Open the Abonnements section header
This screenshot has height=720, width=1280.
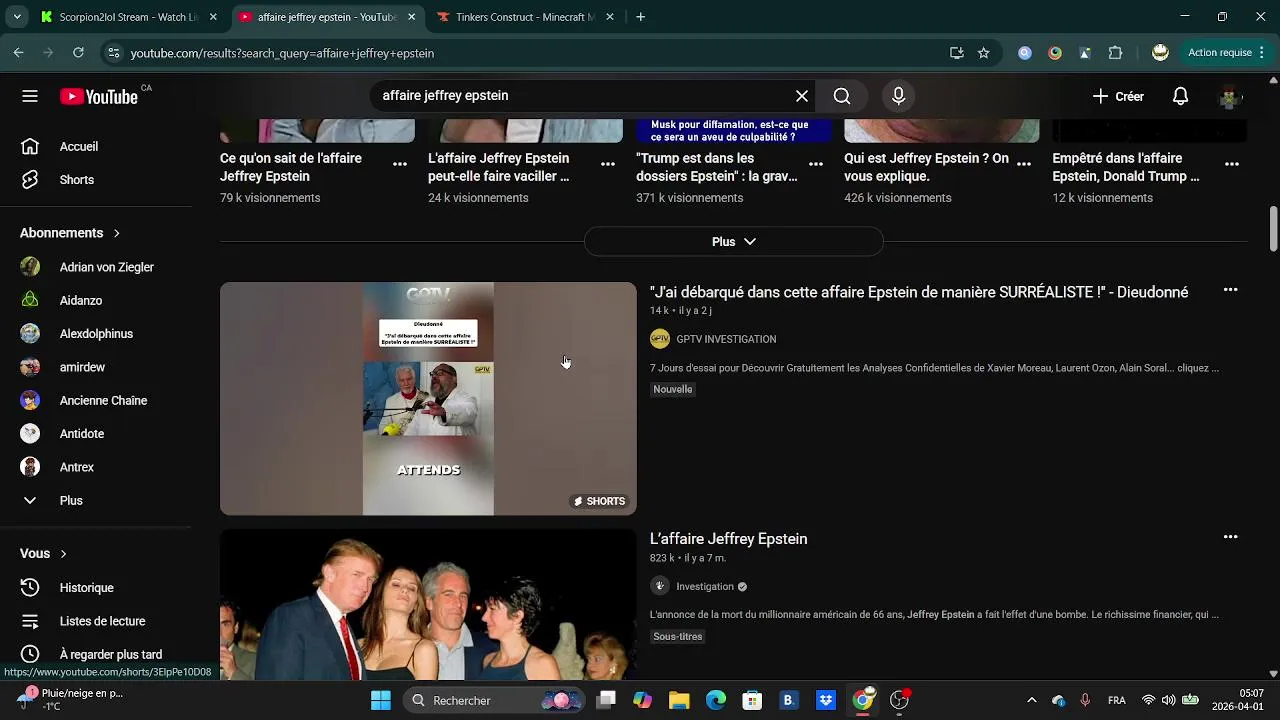coord(70,233)
